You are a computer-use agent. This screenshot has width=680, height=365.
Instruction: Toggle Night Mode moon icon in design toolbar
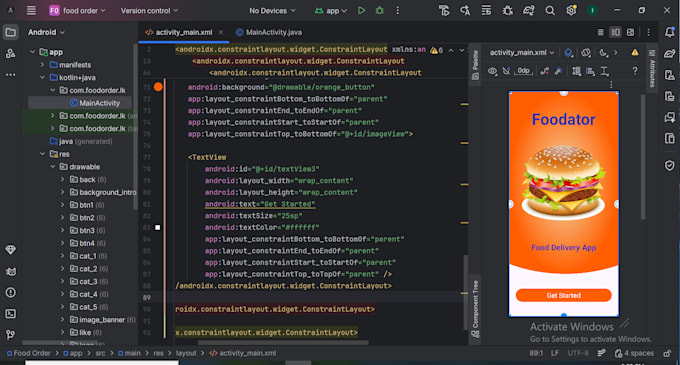pos(603,52)
